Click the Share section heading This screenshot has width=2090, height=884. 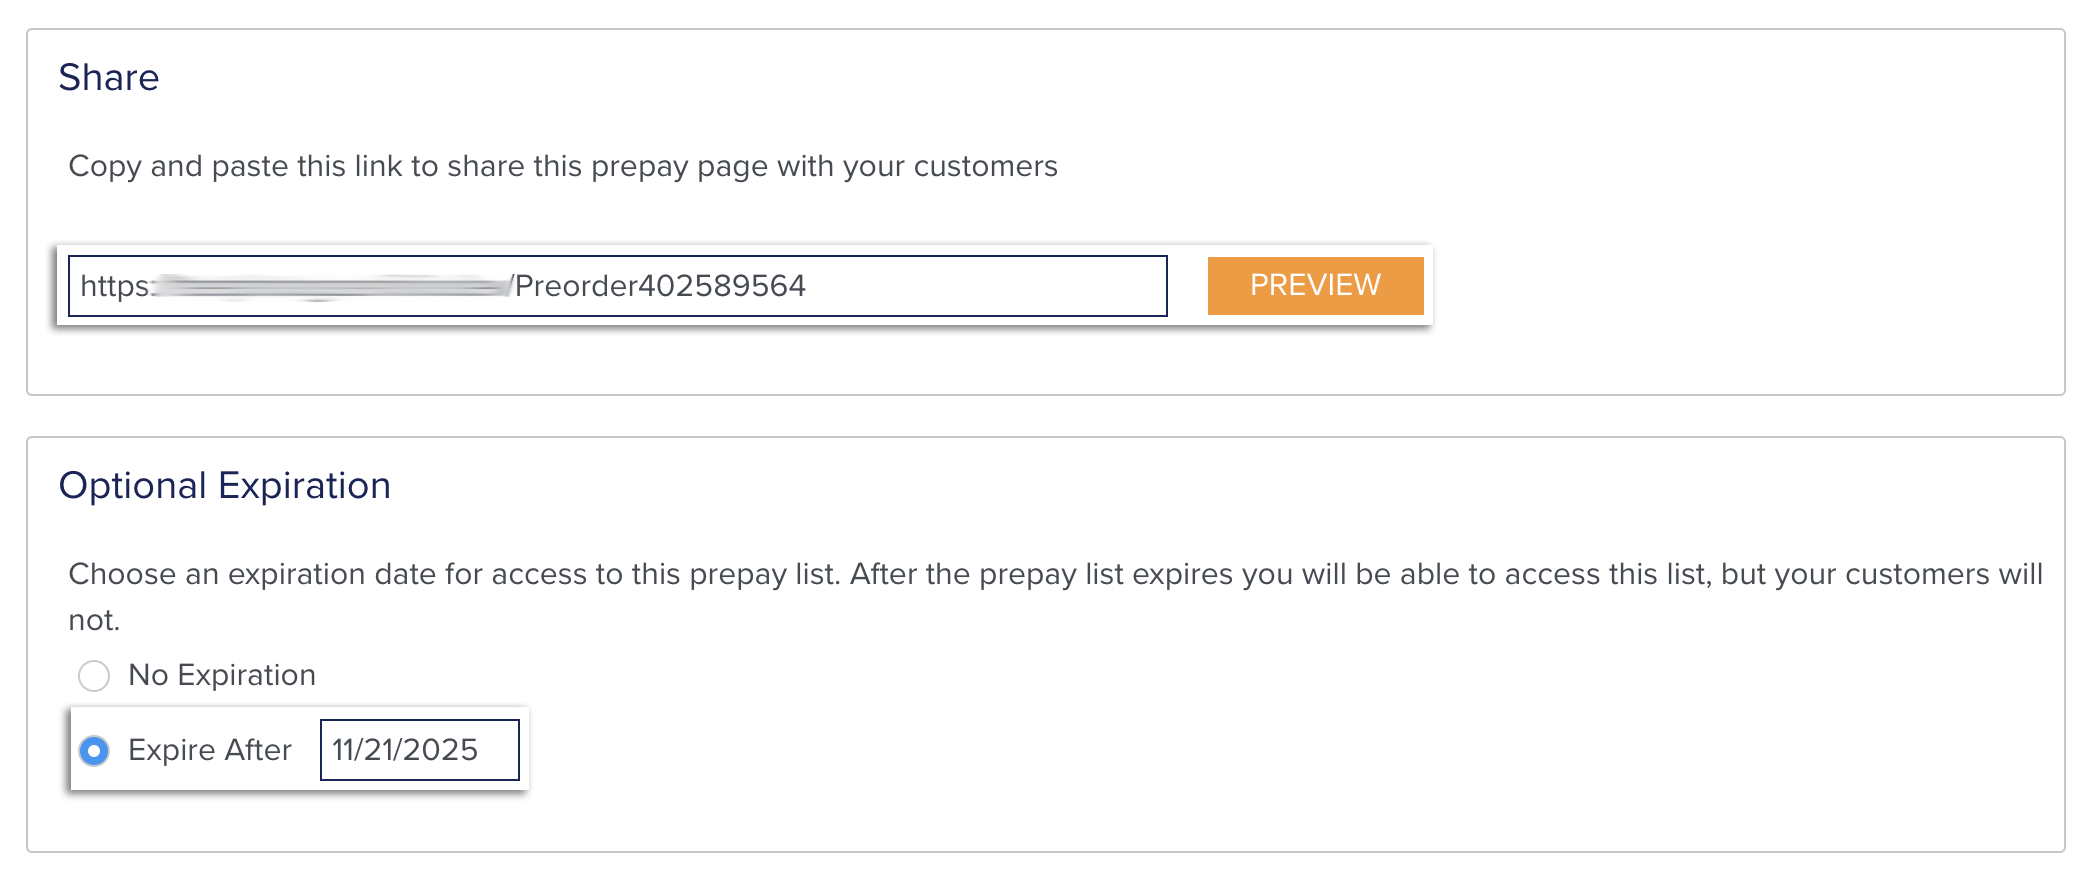(109, 78)
